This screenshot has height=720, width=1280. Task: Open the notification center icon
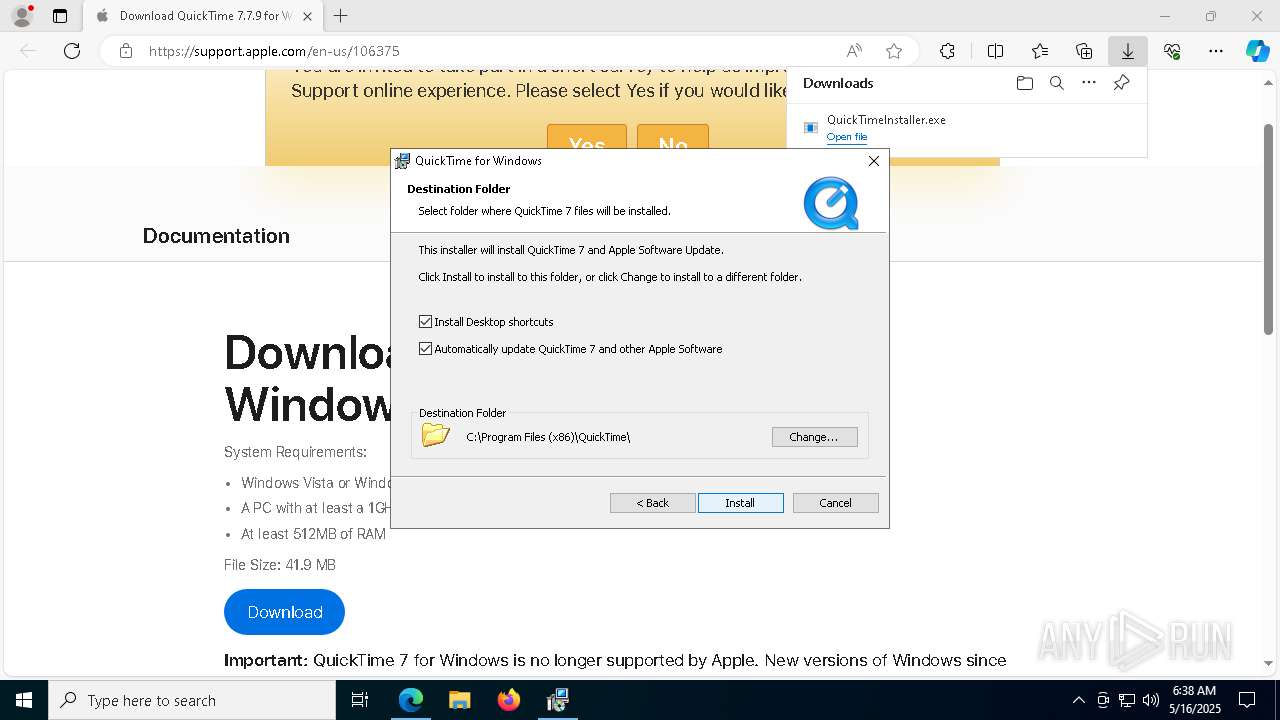point(1247,700)
